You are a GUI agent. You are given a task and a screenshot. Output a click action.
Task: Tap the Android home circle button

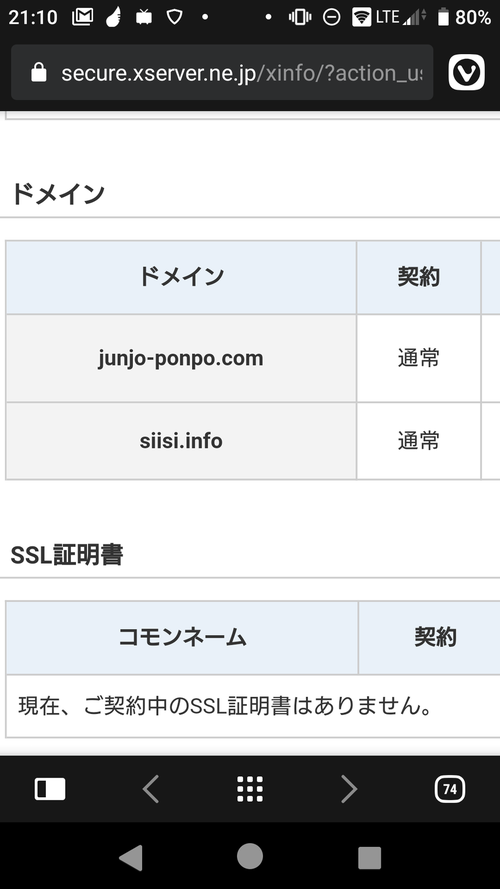point(249,856)
